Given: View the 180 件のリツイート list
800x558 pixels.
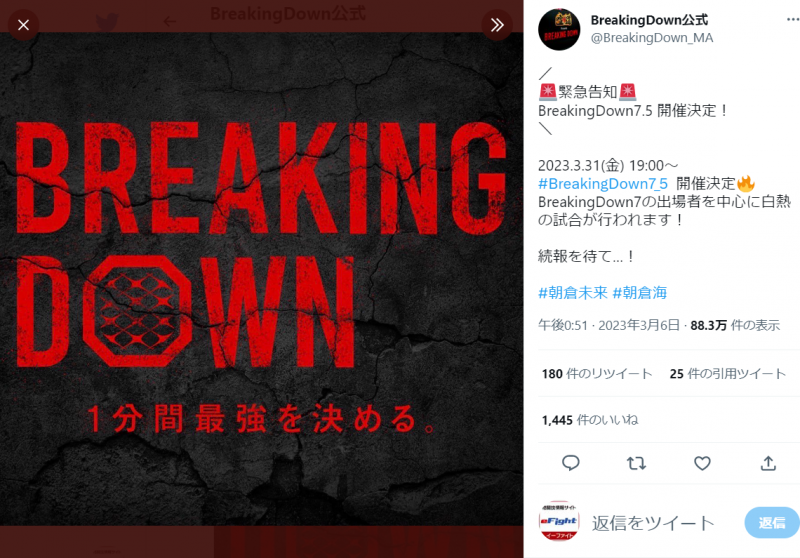Looking at the screenshot, I should pos(596,374).
